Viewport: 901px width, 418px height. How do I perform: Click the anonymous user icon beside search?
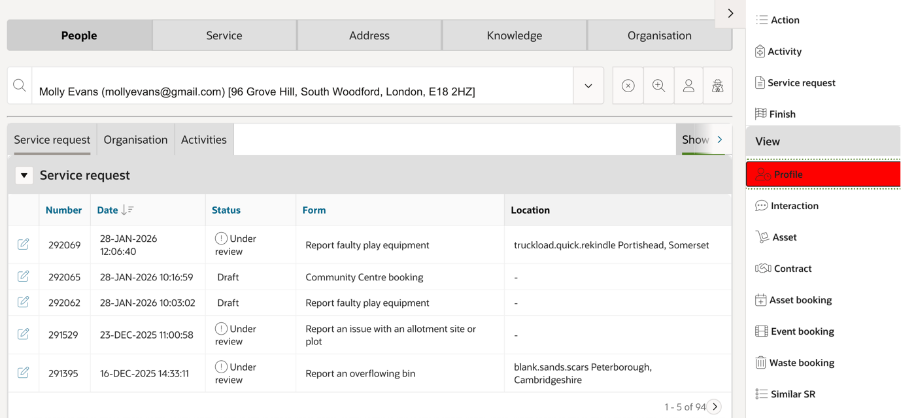coord(718,86)
